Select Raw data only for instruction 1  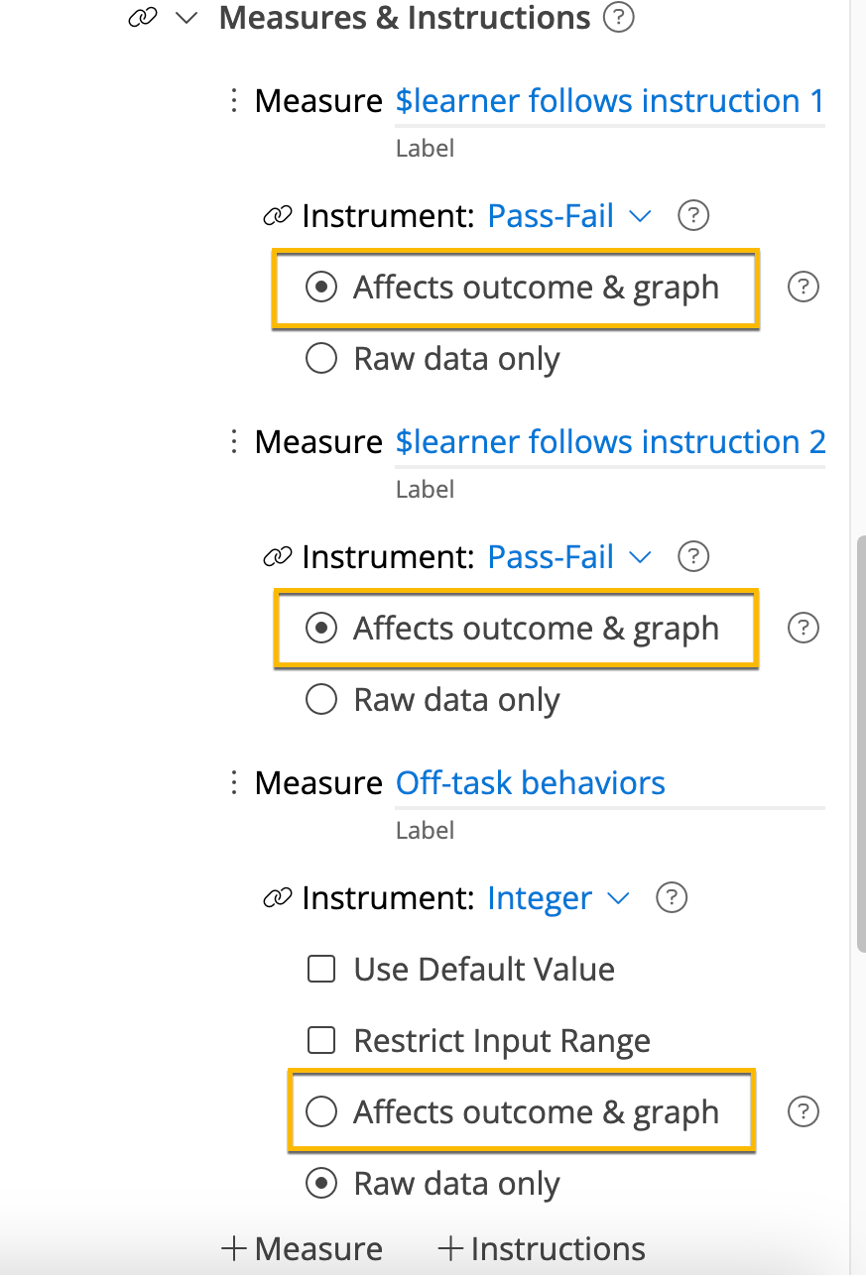click(321, 359)
